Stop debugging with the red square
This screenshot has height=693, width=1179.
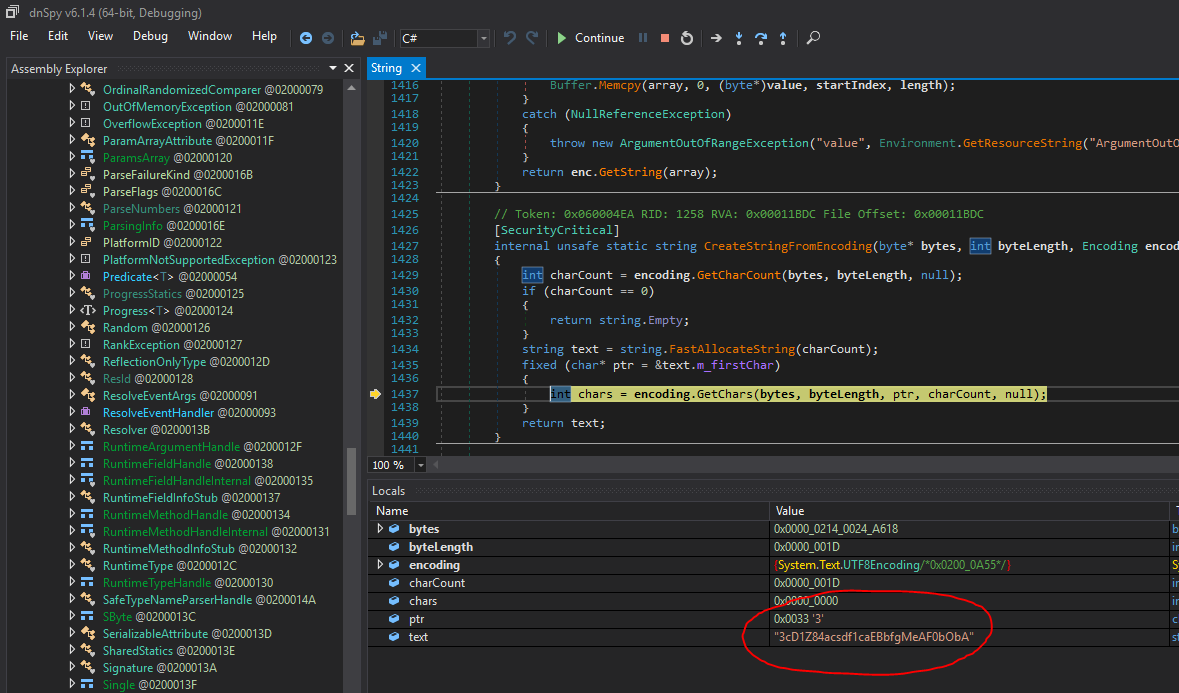click(x=665, y=38)
